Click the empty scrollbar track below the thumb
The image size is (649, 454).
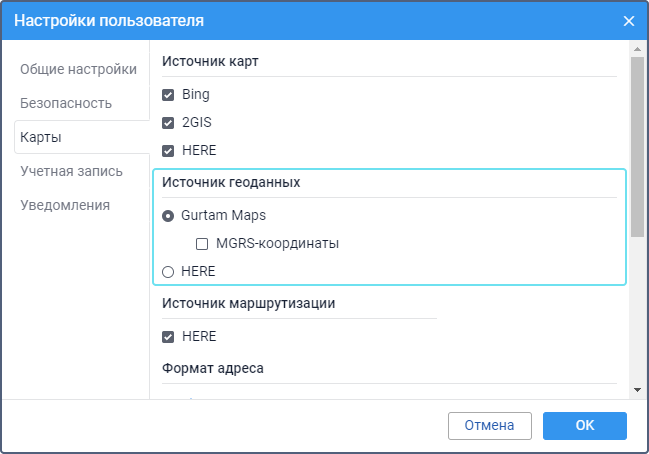pyautogui.click(x=636, y=310)
